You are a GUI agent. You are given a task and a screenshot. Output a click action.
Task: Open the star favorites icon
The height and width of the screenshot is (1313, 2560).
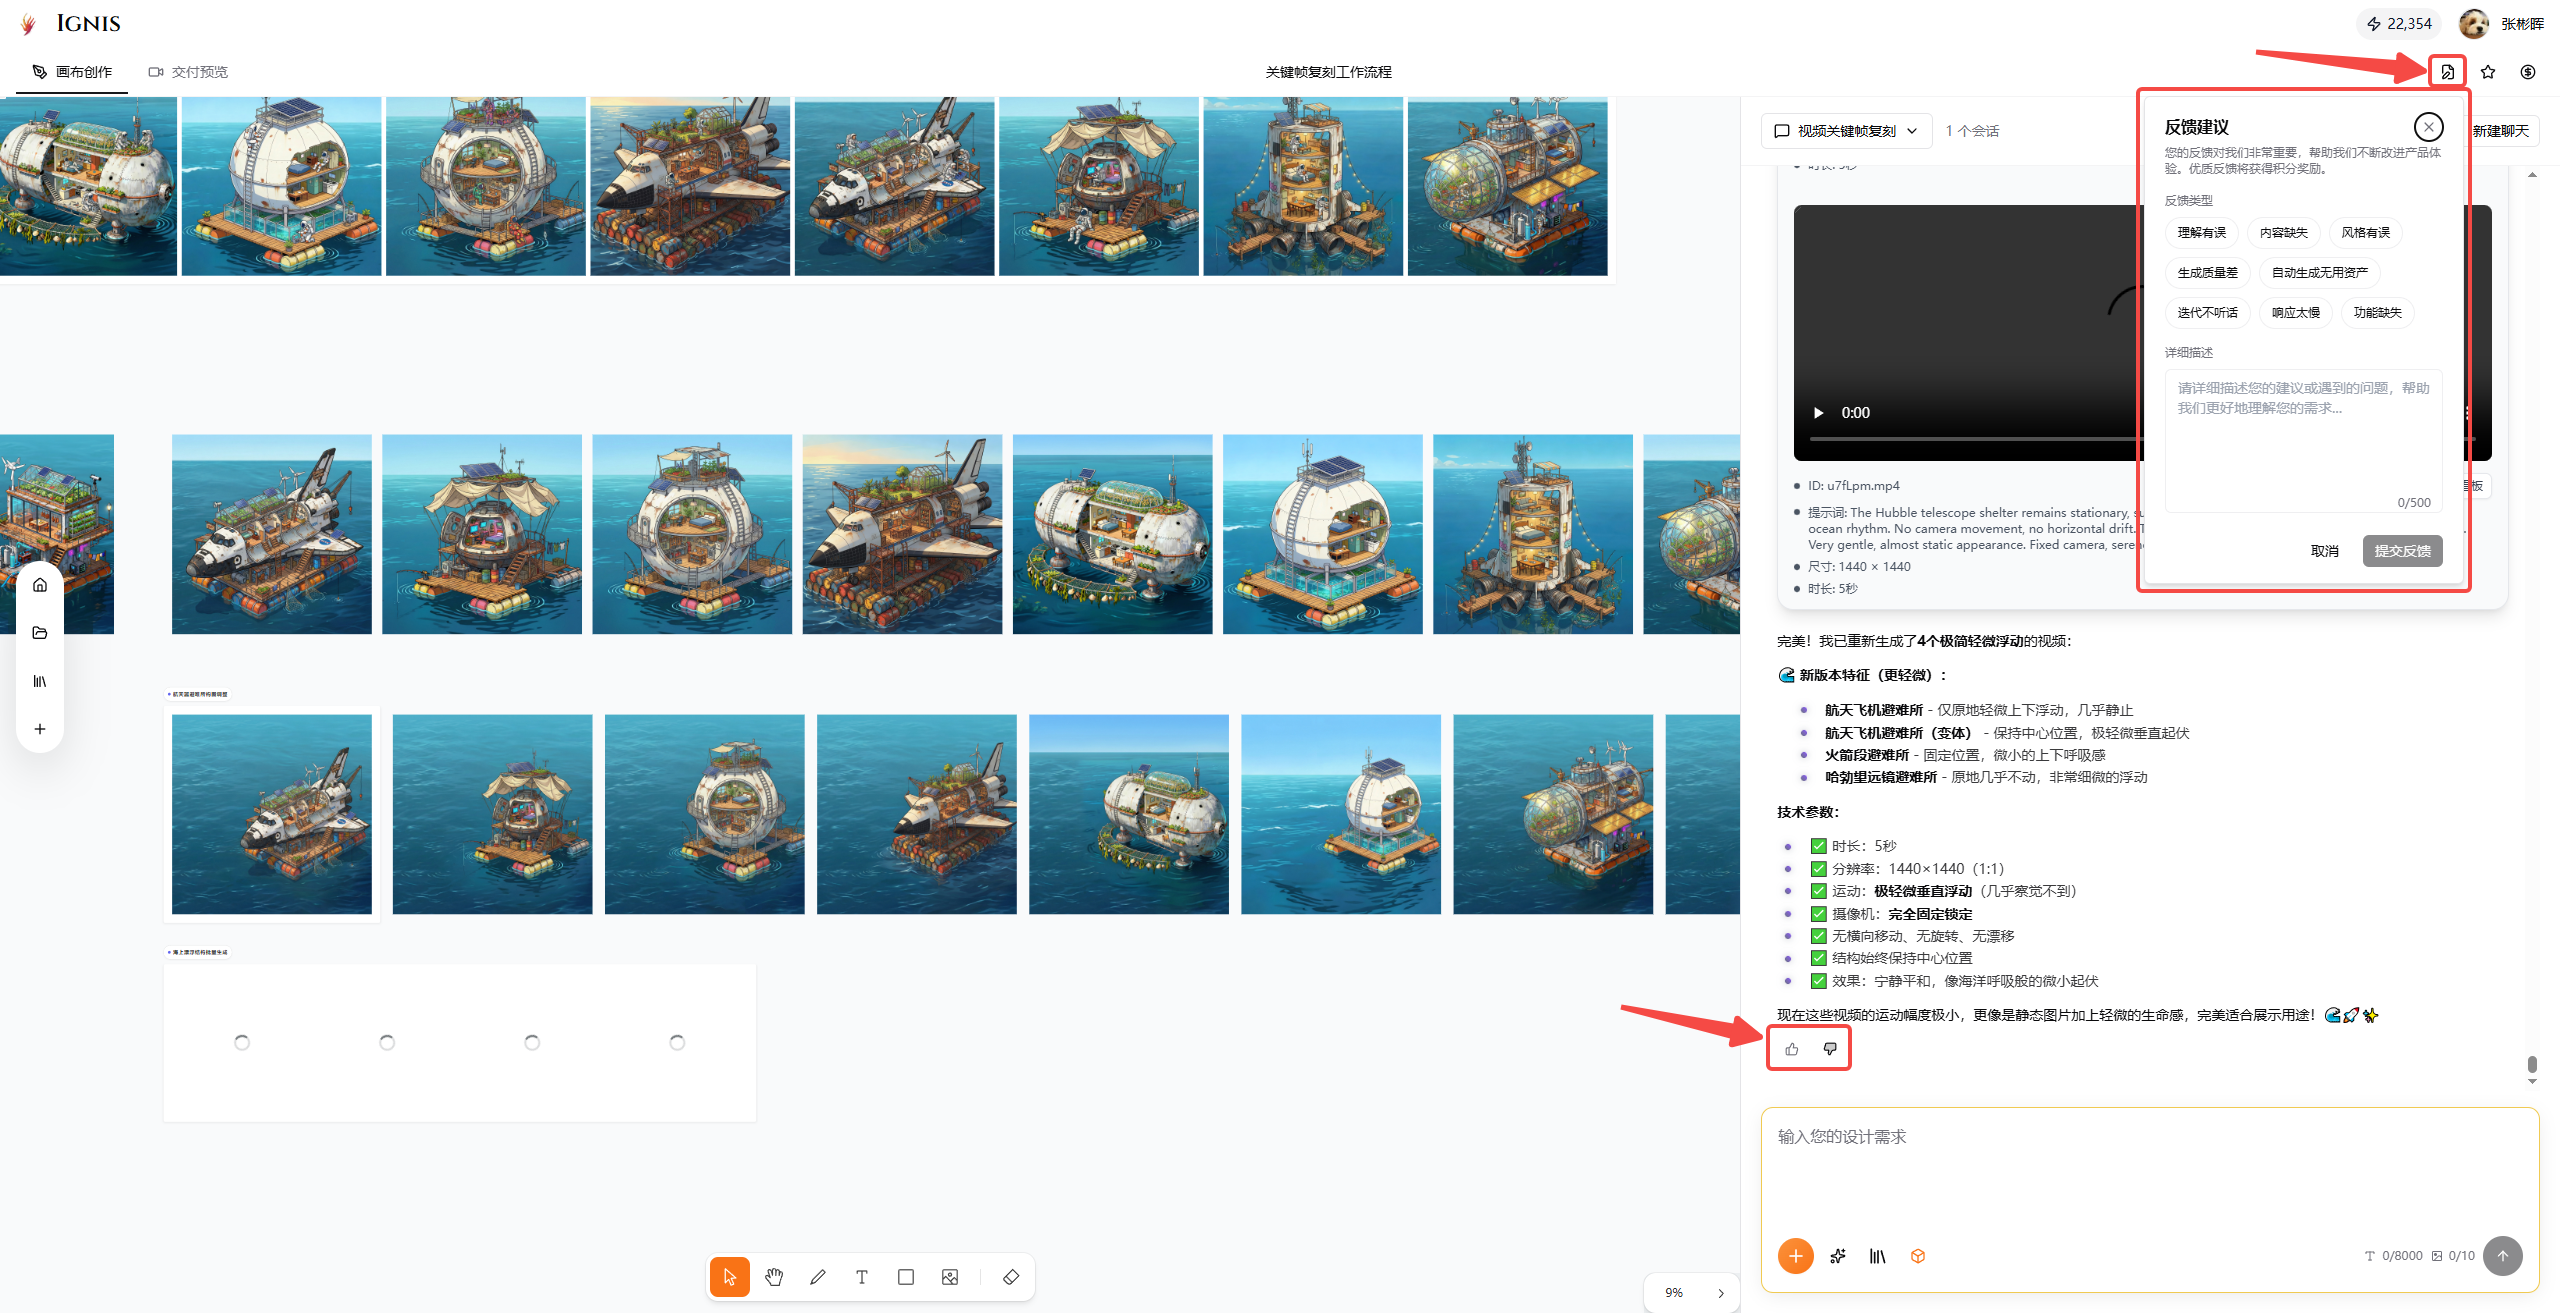point(2488,72)
